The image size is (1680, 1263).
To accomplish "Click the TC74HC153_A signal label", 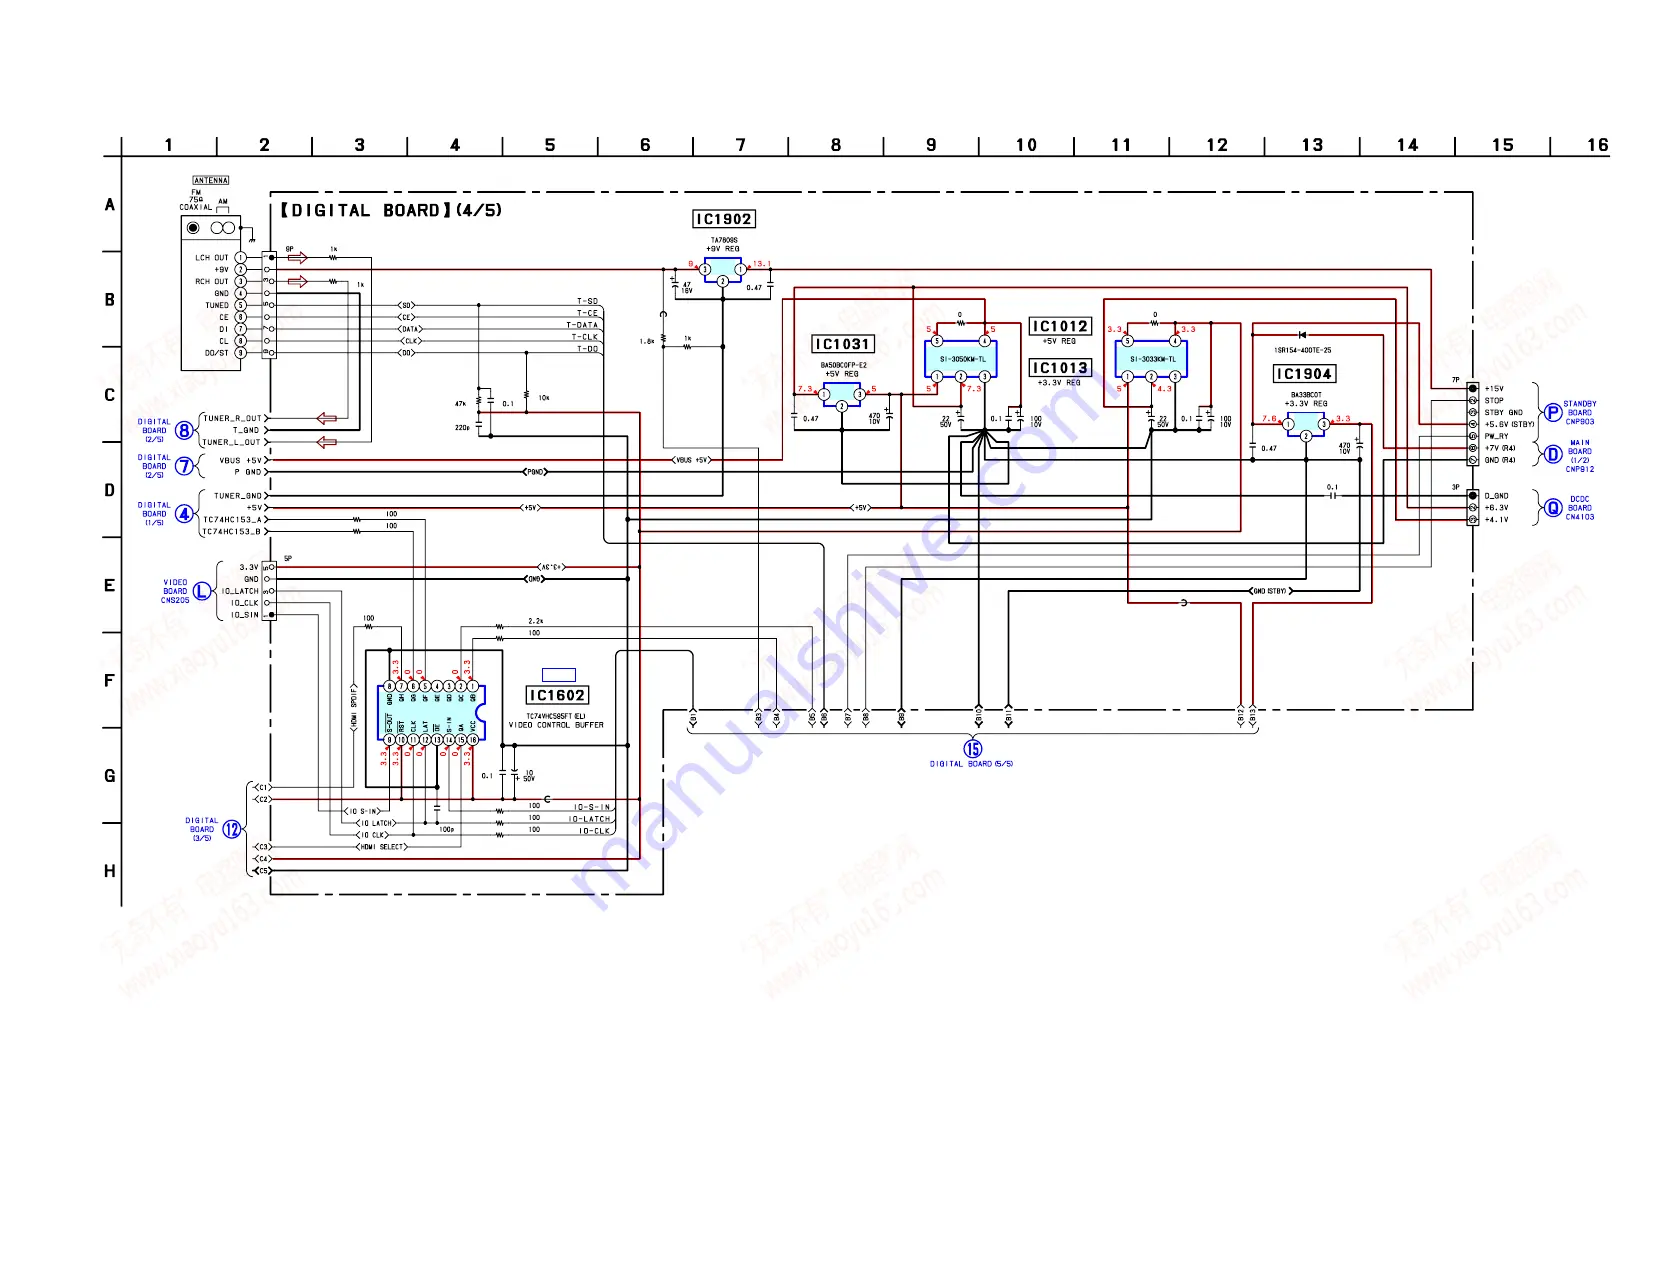I will (232, 520).
